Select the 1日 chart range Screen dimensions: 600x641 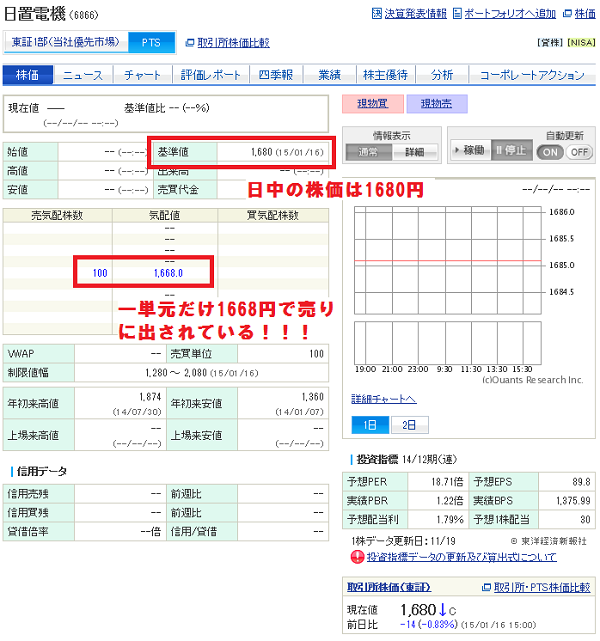[x=370, y=425]
